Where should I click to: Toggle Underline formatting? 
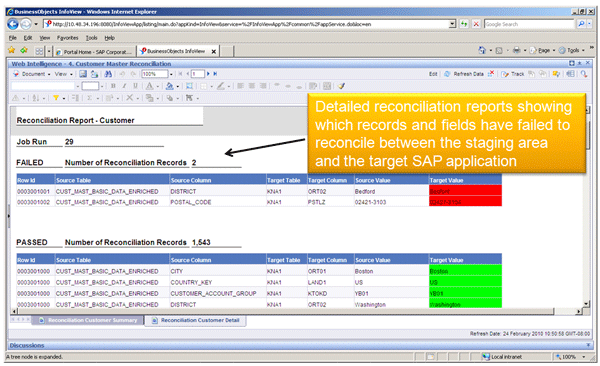click(x=135, y=86)
